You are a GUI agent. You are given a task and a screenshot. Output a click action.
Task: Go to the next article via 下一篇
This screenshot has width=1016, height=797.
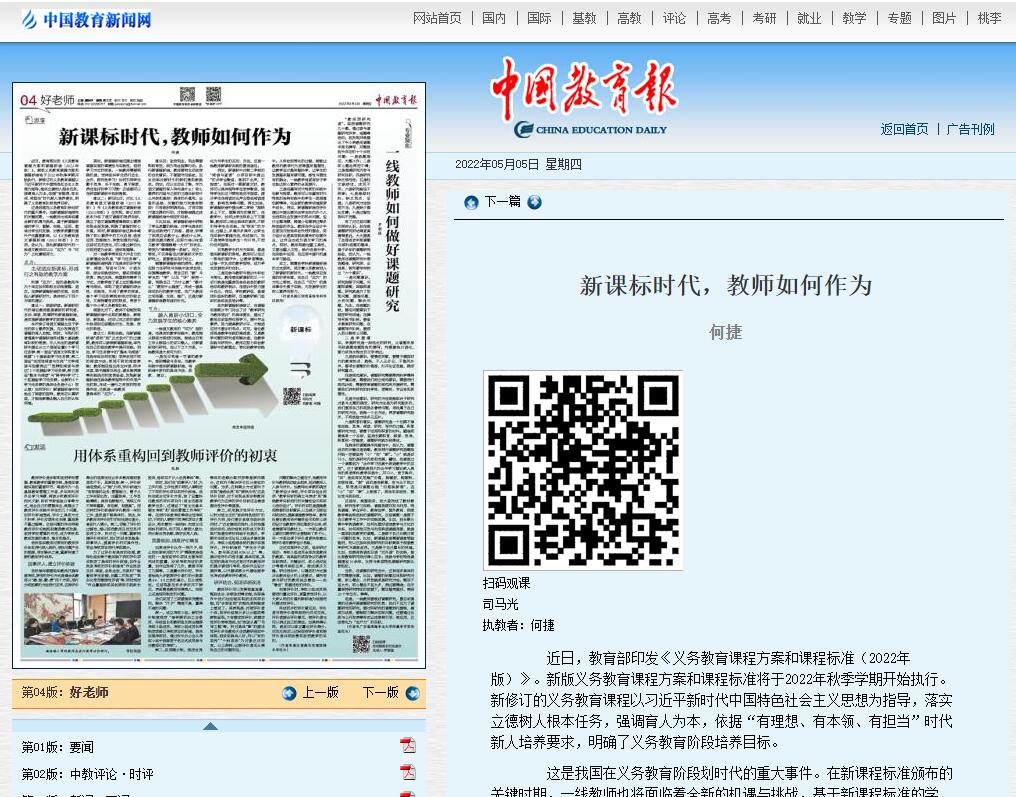coord(503,202)
